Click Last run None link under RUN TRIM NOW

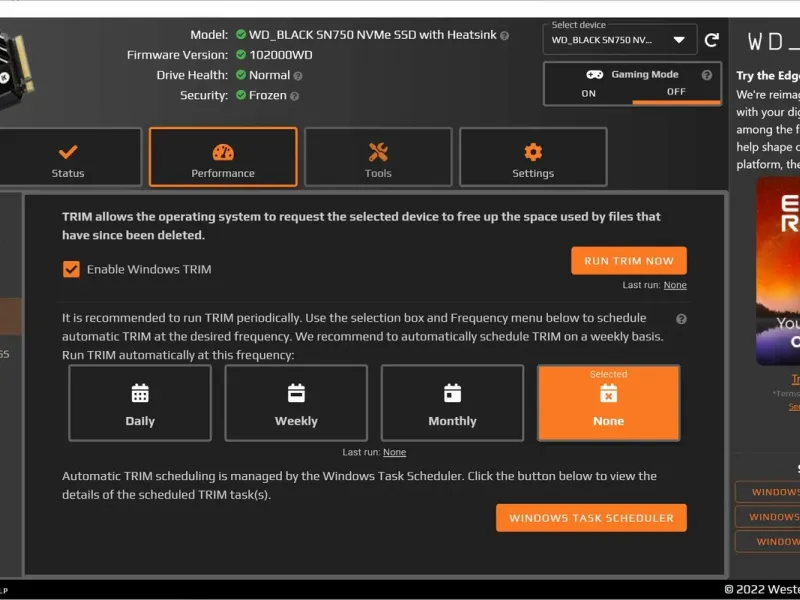[675, 285]
